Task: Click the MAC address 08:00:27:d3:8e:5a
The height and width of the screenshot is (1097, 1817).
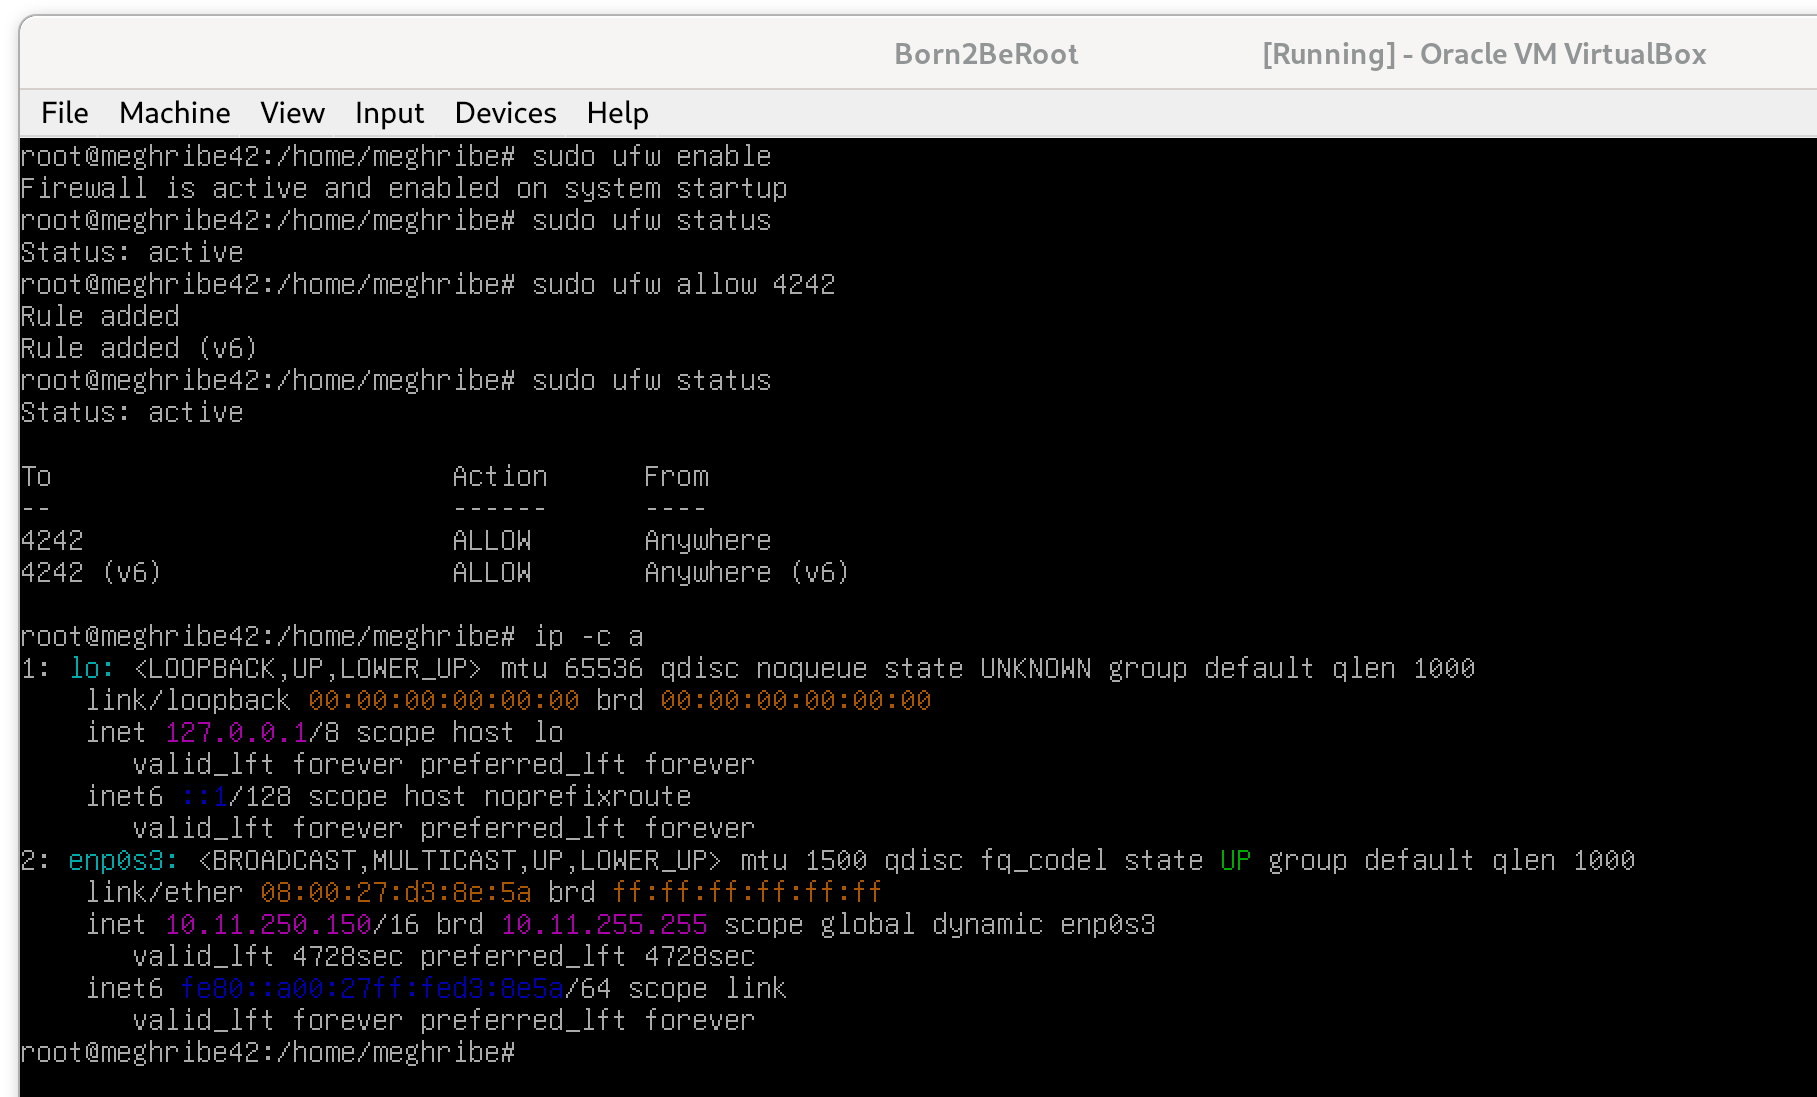Action: click(396, 893)
